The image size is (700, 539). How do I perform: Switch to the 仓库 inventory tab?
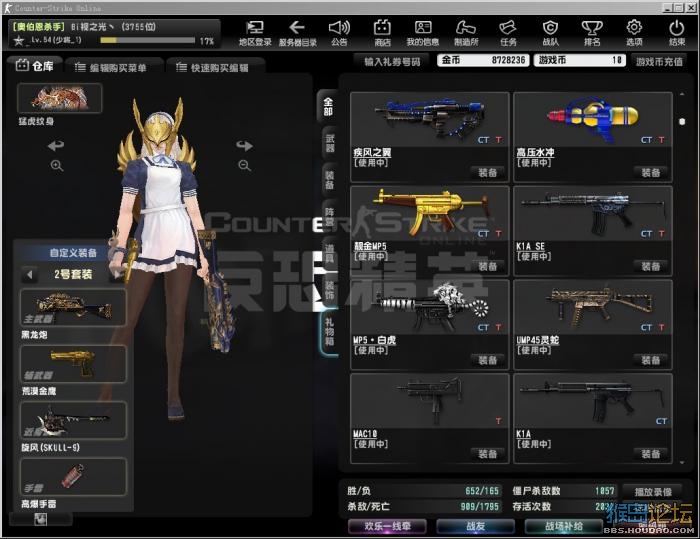pos(34,66)
